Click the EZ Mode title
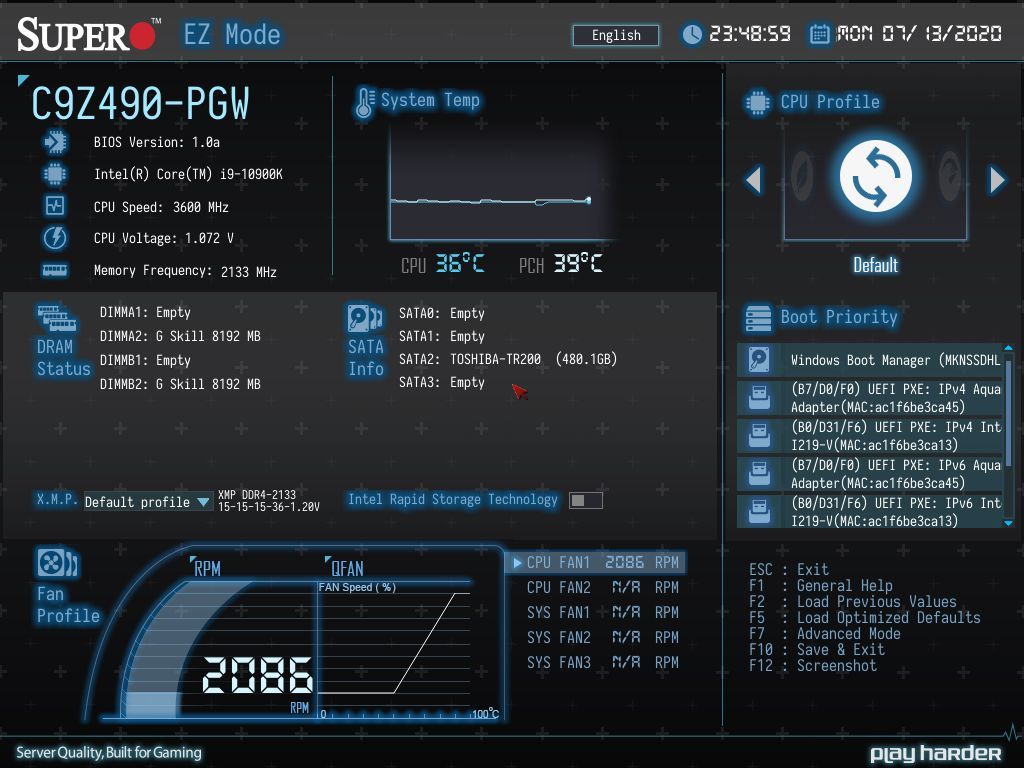This screenshot has width=1024, height=768. pyautogui.click(x=232, y=35)
